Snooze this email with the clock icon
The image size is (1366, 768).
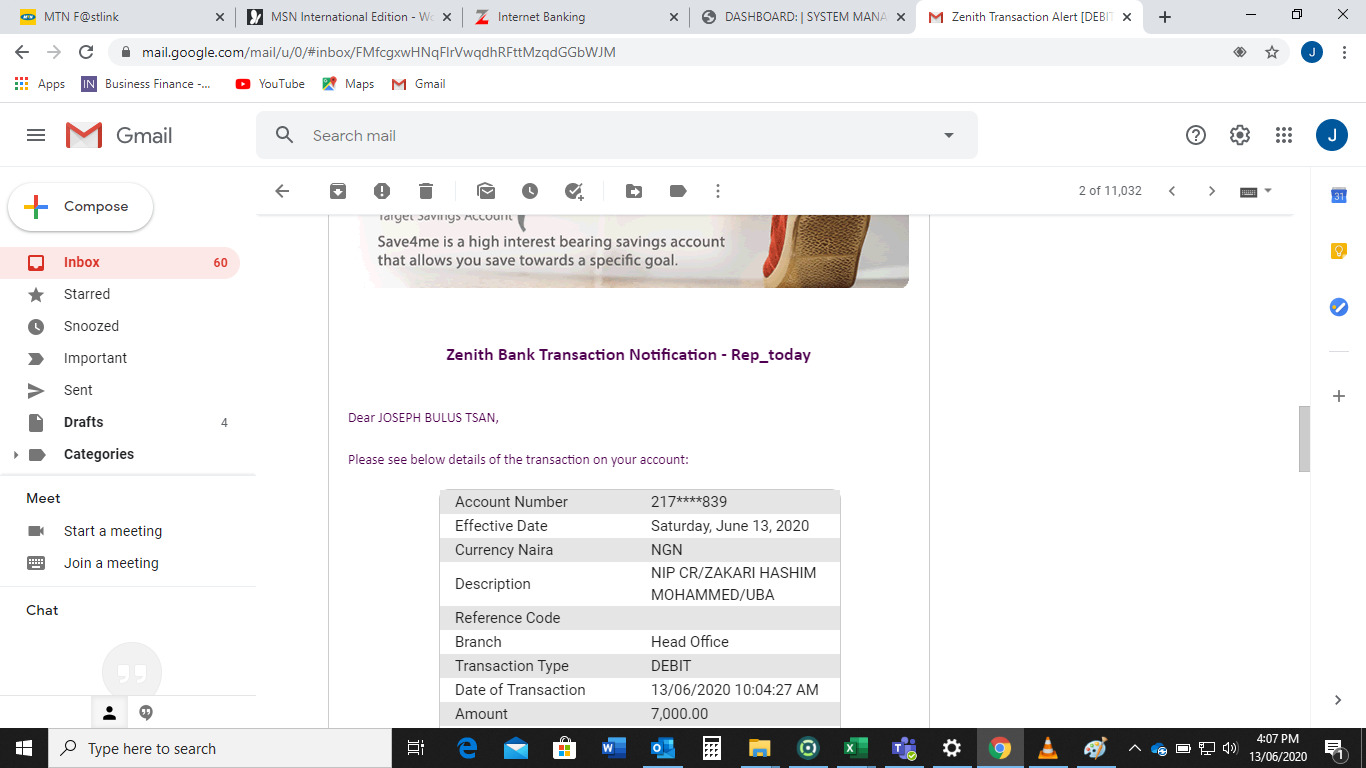(x=530, y=191)
